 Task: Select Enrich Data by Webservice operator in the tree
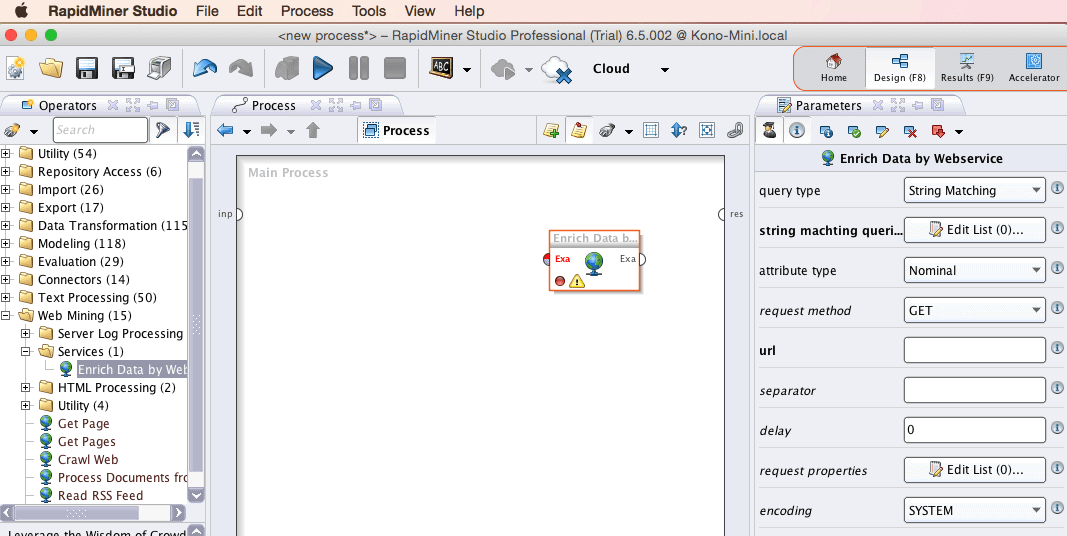pos(131,370)
